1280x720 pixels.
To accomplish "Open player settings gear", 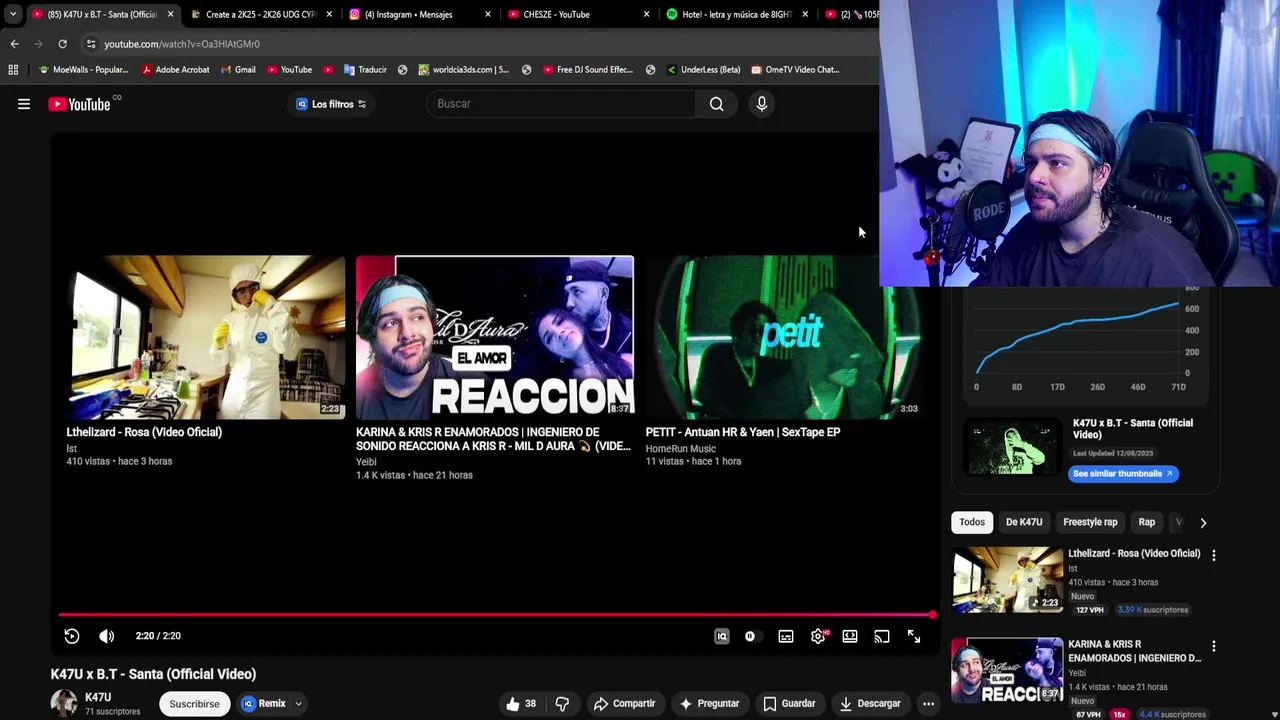I will click(x=819, y=636).
